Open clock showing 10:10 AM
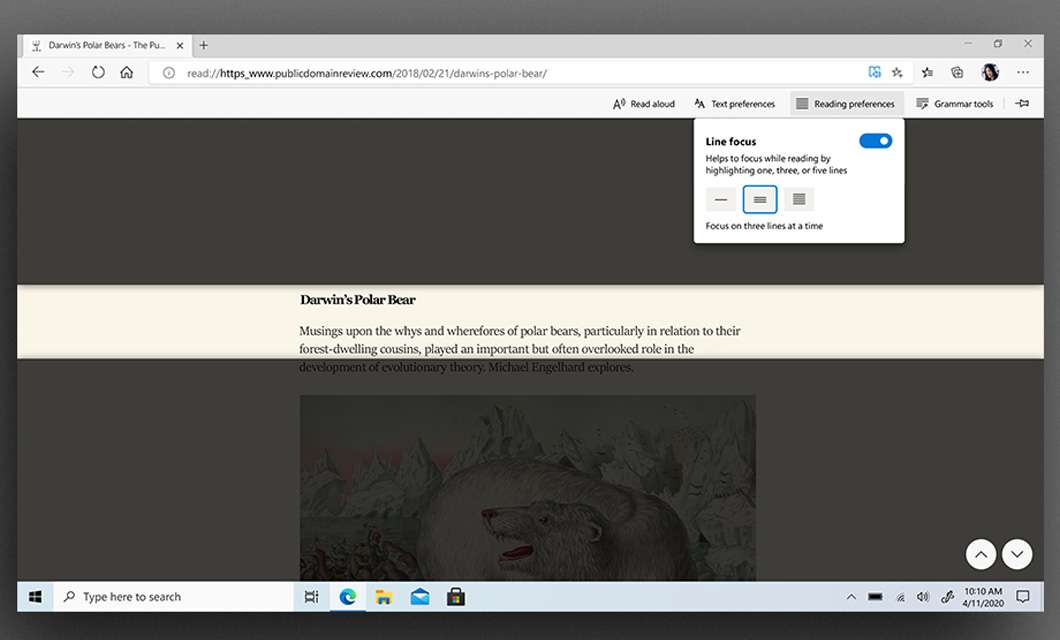The image size is (1060, 640). point(983,597)
